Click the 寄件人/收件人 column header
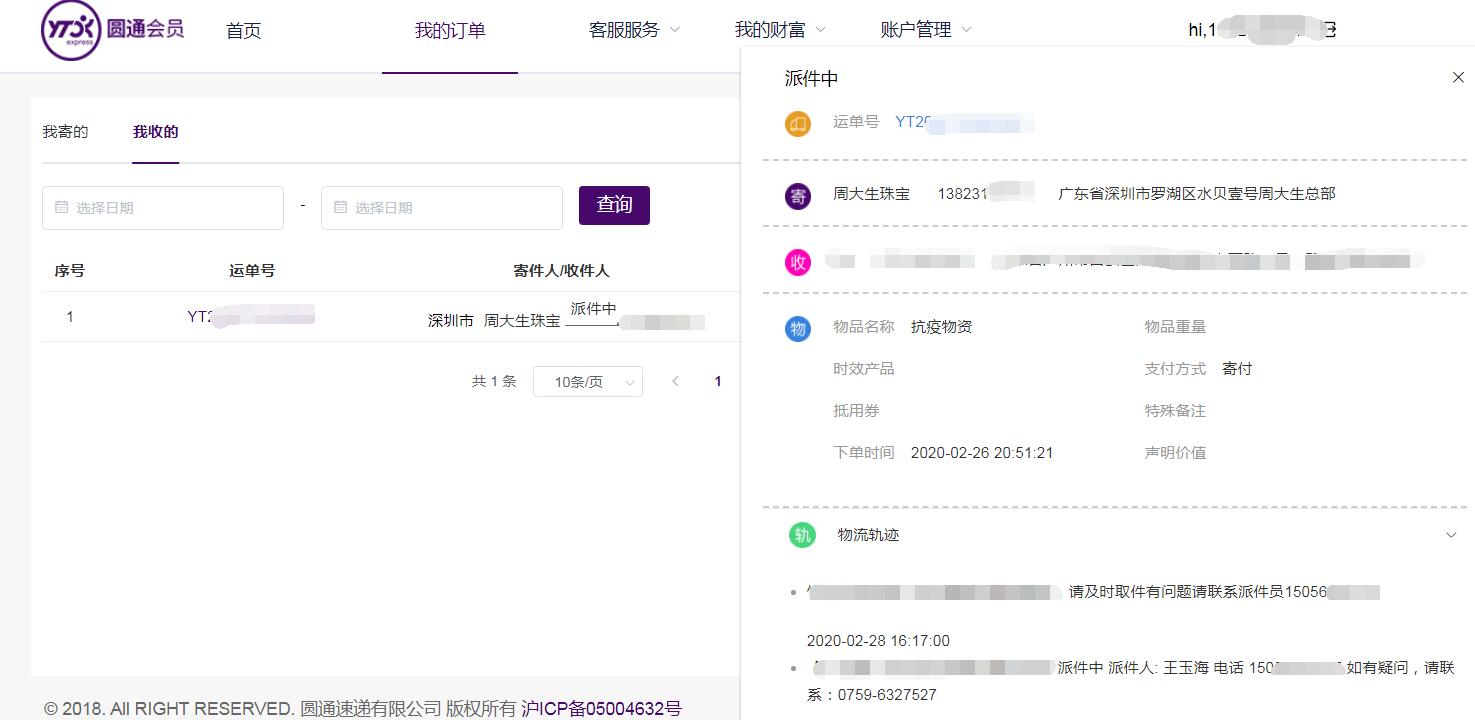Image resolution: width=1475 pixels, height=720 pixels. 561,270
